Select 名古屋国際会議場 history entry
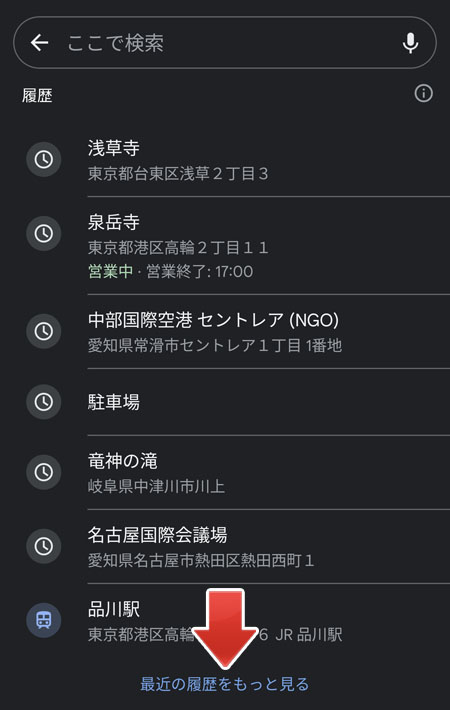This screenshot has width=450, height=710. click(x=225, y=546)
